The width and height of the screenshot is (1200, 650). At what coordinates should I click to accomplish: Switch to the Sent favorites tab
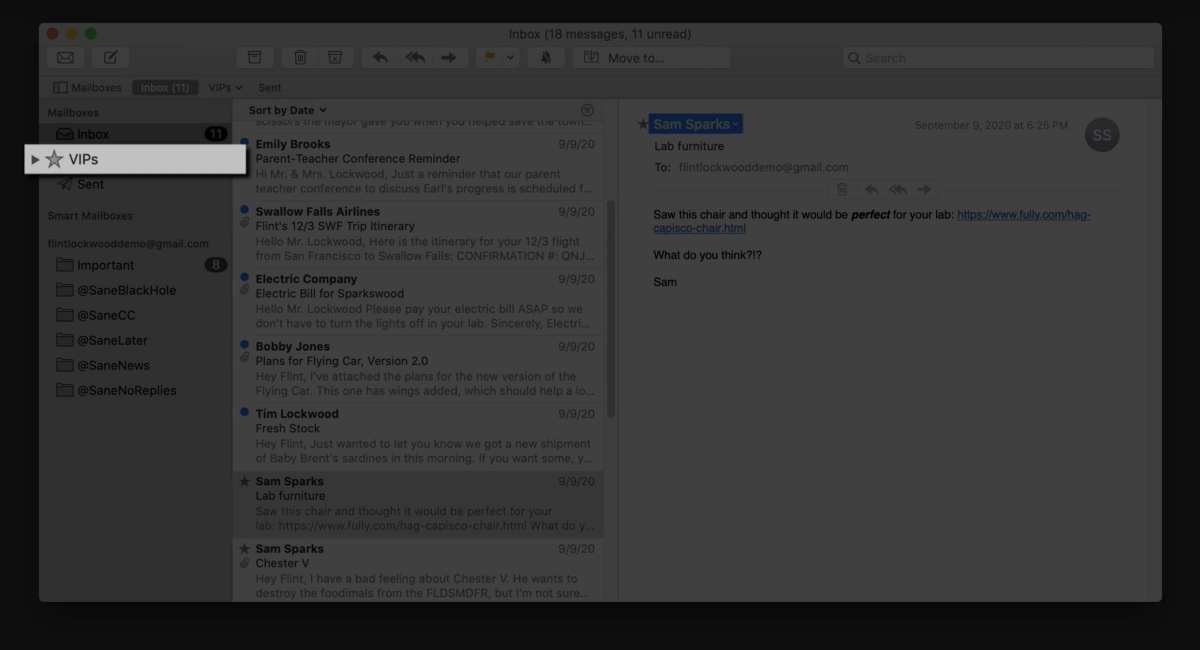(269, 87)
